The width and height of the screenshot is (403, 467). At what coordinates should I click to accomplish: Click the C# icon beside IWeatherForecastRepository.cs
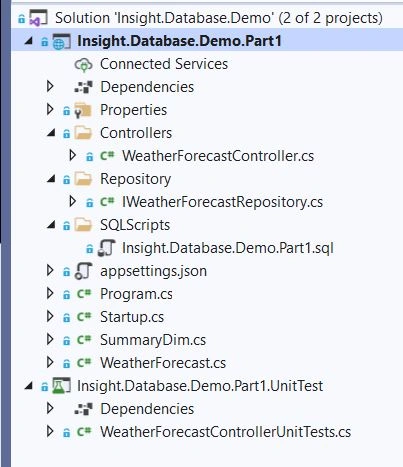pyautogui.click(x=107, y=202)
